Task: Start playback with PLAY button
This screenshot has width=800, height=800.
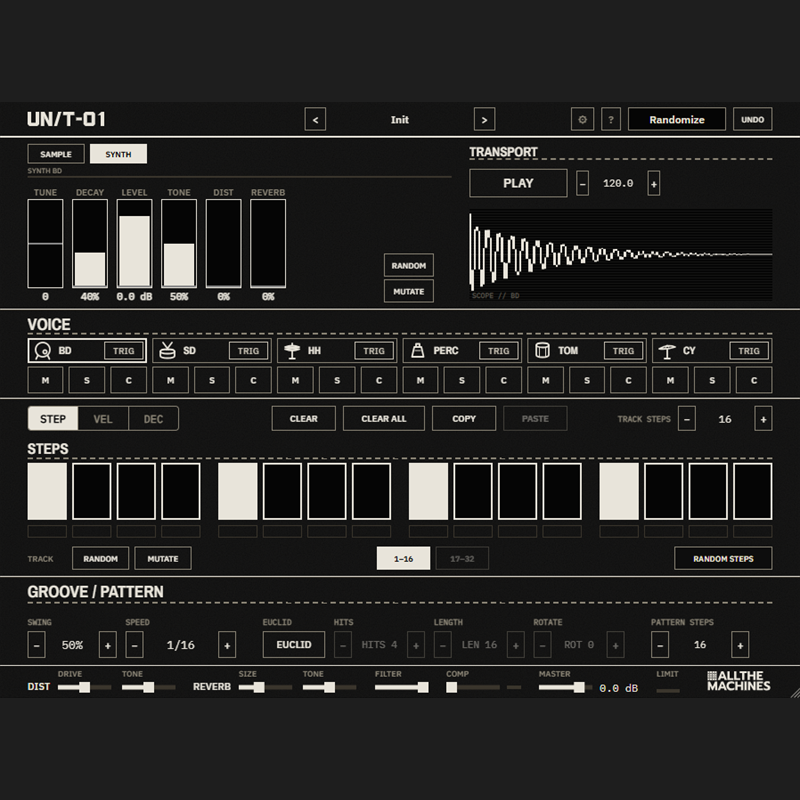Action: coord(518,183)
